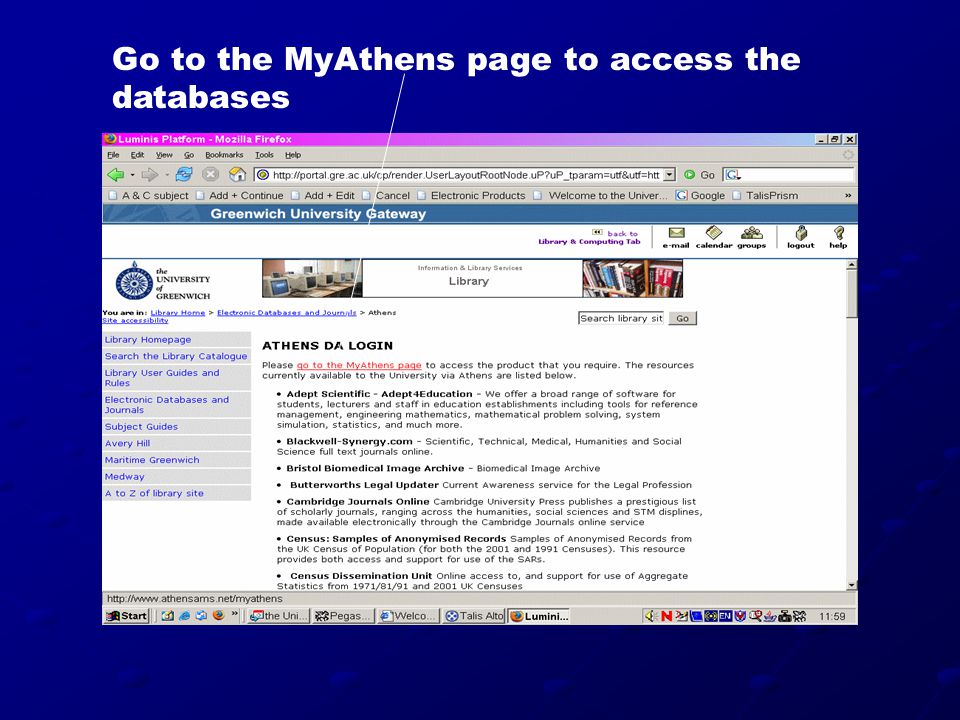Open the View menu
960x720 pixels.
[164, 155]
